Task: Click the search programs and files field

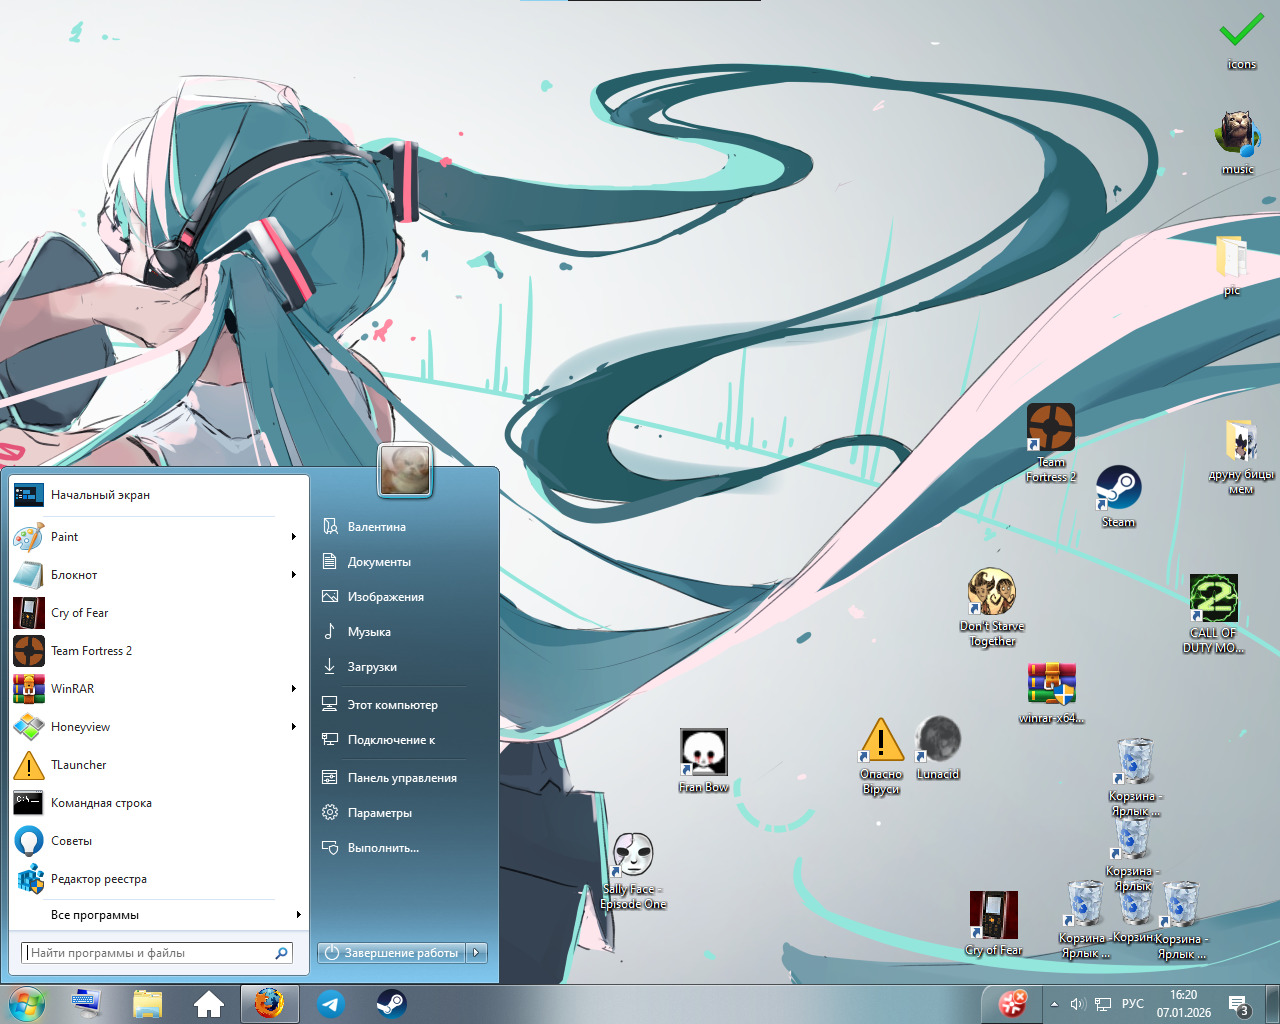Action: pyautogui.click(x=150, y=953)
